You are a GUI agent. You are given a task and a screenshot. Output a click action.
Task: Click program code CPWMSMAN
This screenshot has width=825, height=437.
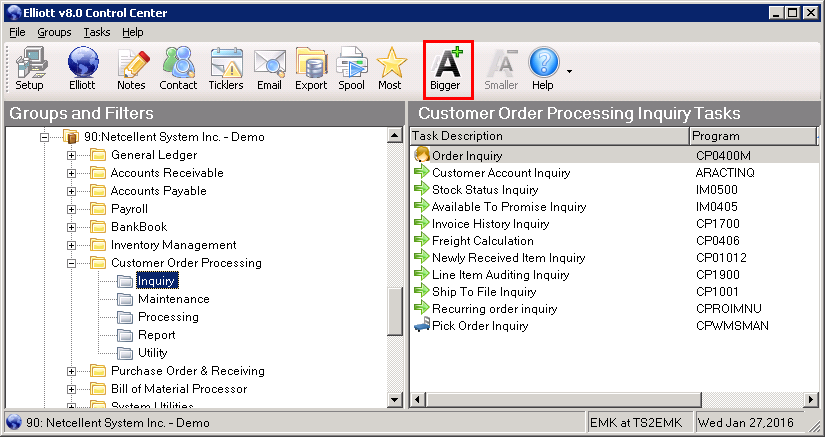point(732,326)
